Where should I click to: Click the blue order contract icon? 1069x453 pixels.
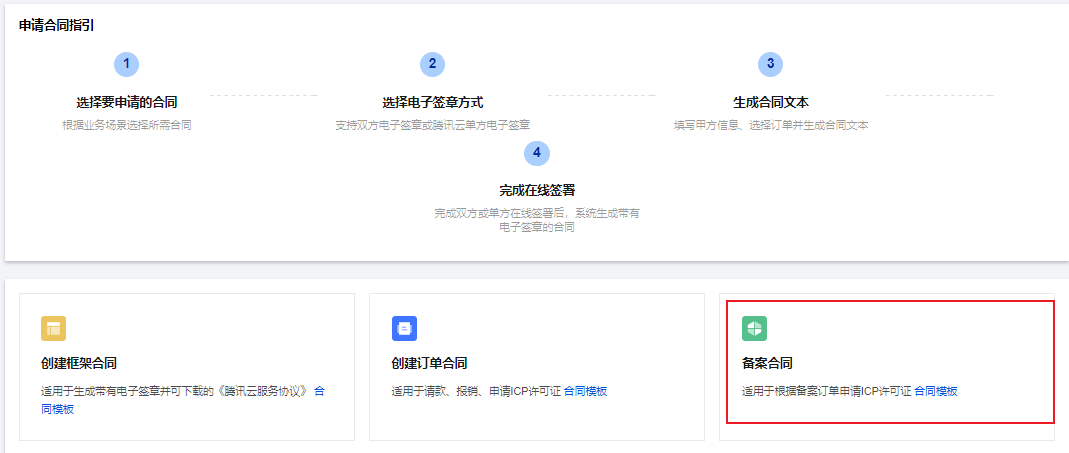pyautogui.click(x=404, y=329)
